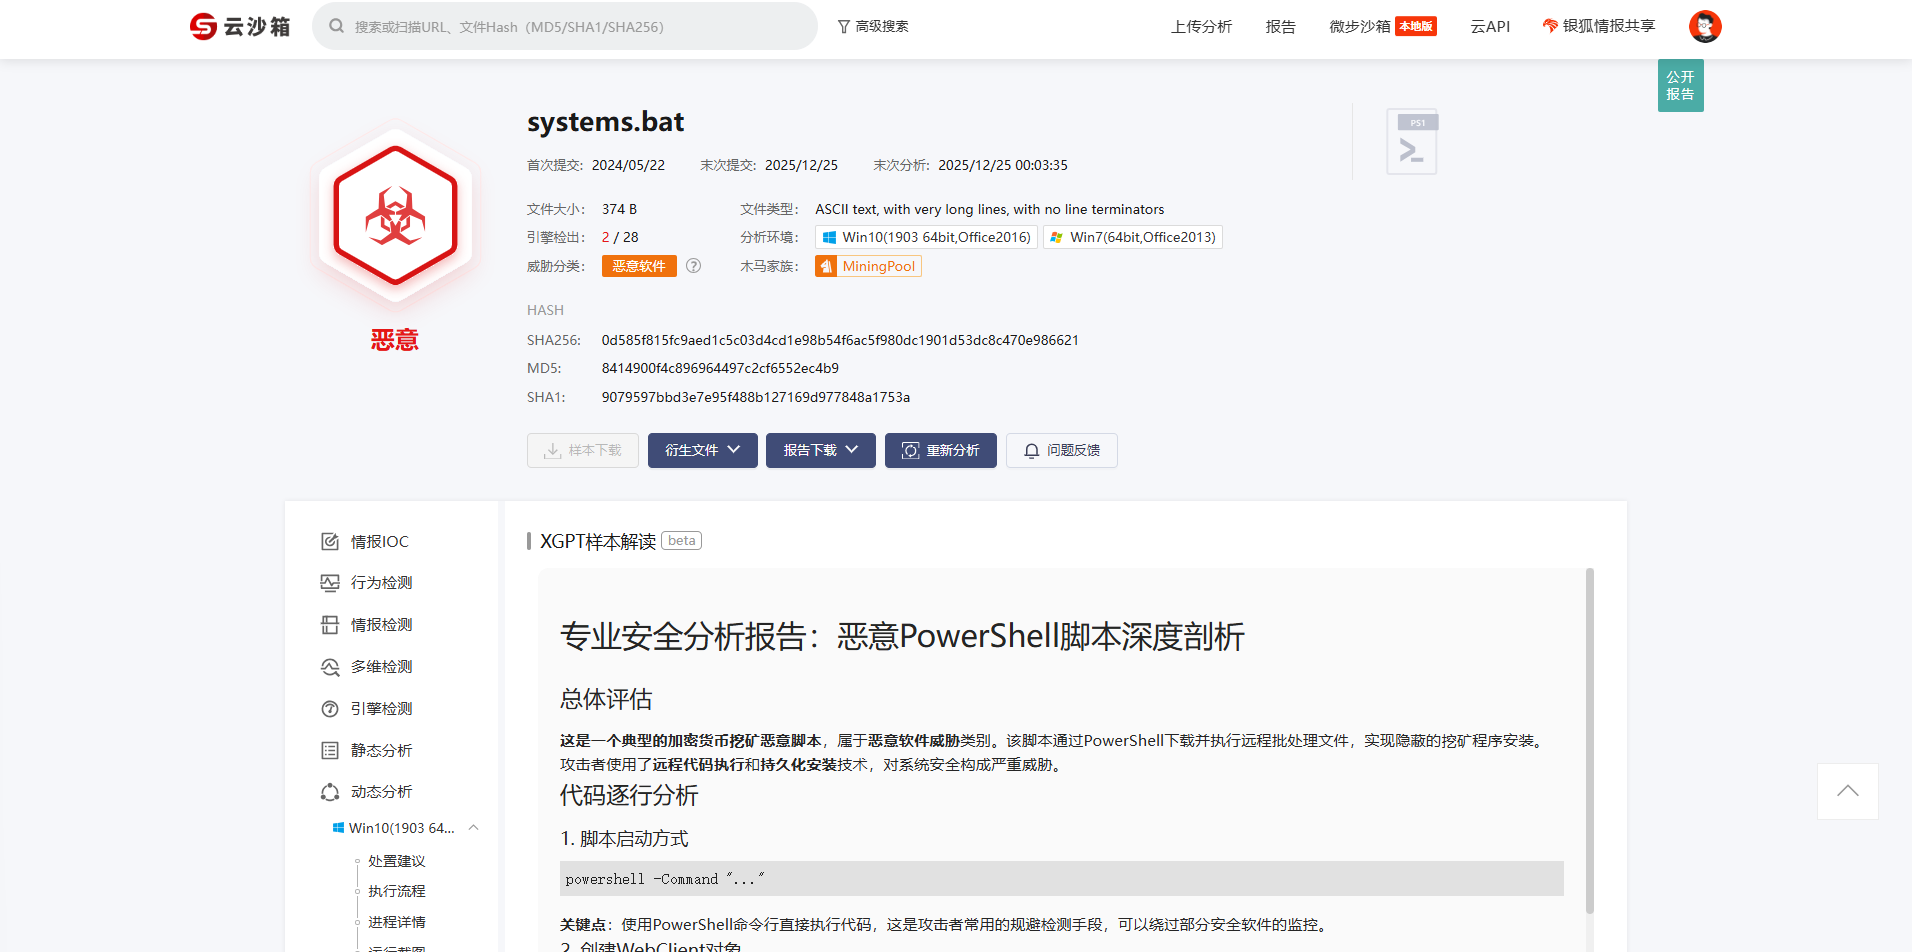Collapse the Win10(1903 64... tree node

pos(474,828)
